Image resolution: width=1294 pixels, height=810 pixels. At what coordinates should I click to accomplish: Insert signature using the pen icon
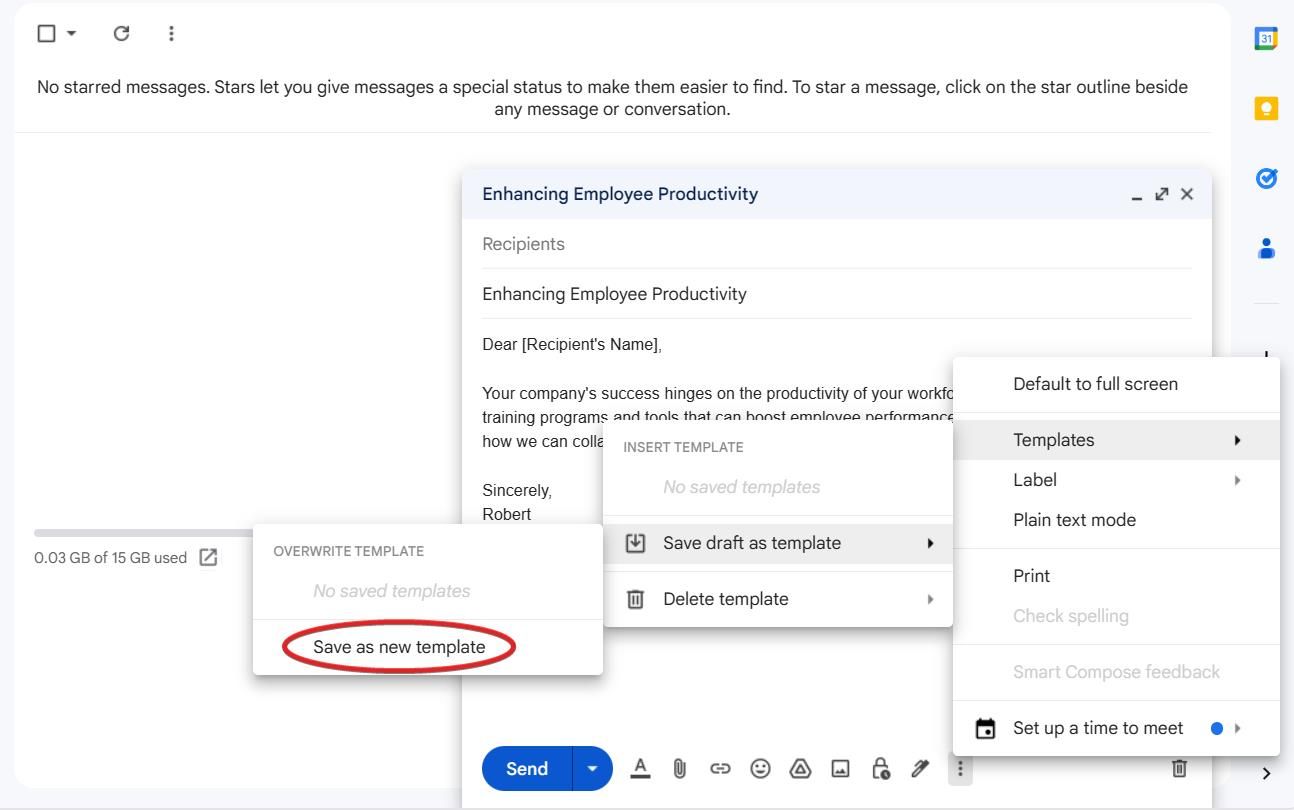click(x=920, y=768)
